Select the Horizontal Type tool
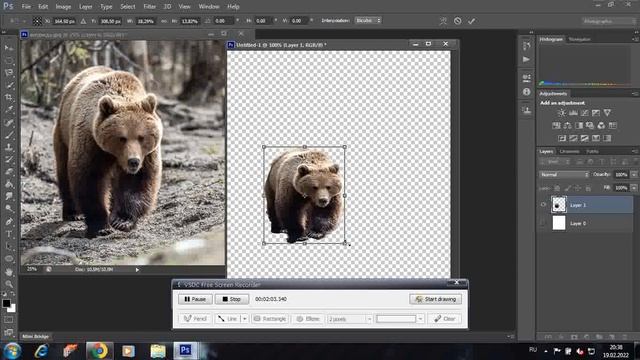640x360 pixels. click(x=9, y=234)
